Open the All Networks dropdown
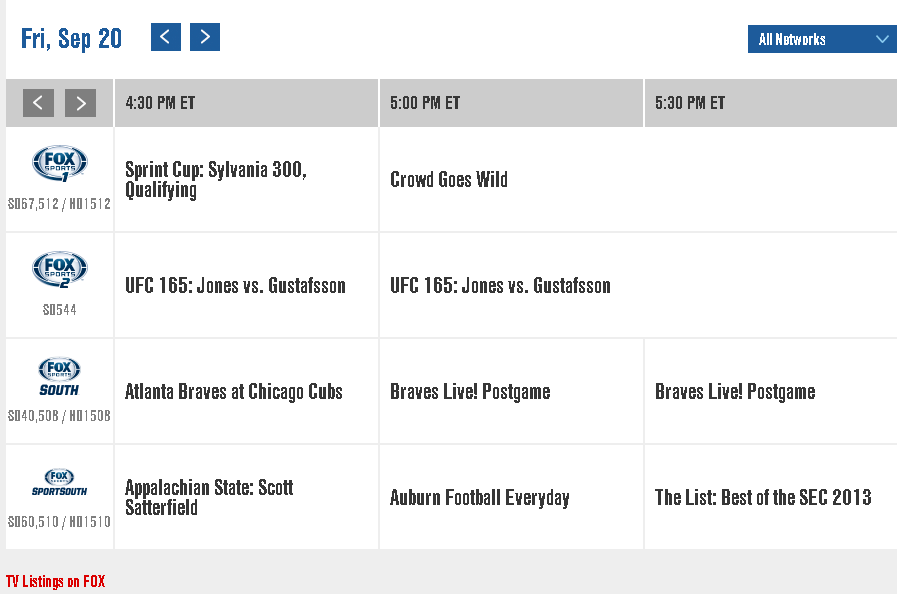Screen dimensions: 897x594 (x=822, y=39)
